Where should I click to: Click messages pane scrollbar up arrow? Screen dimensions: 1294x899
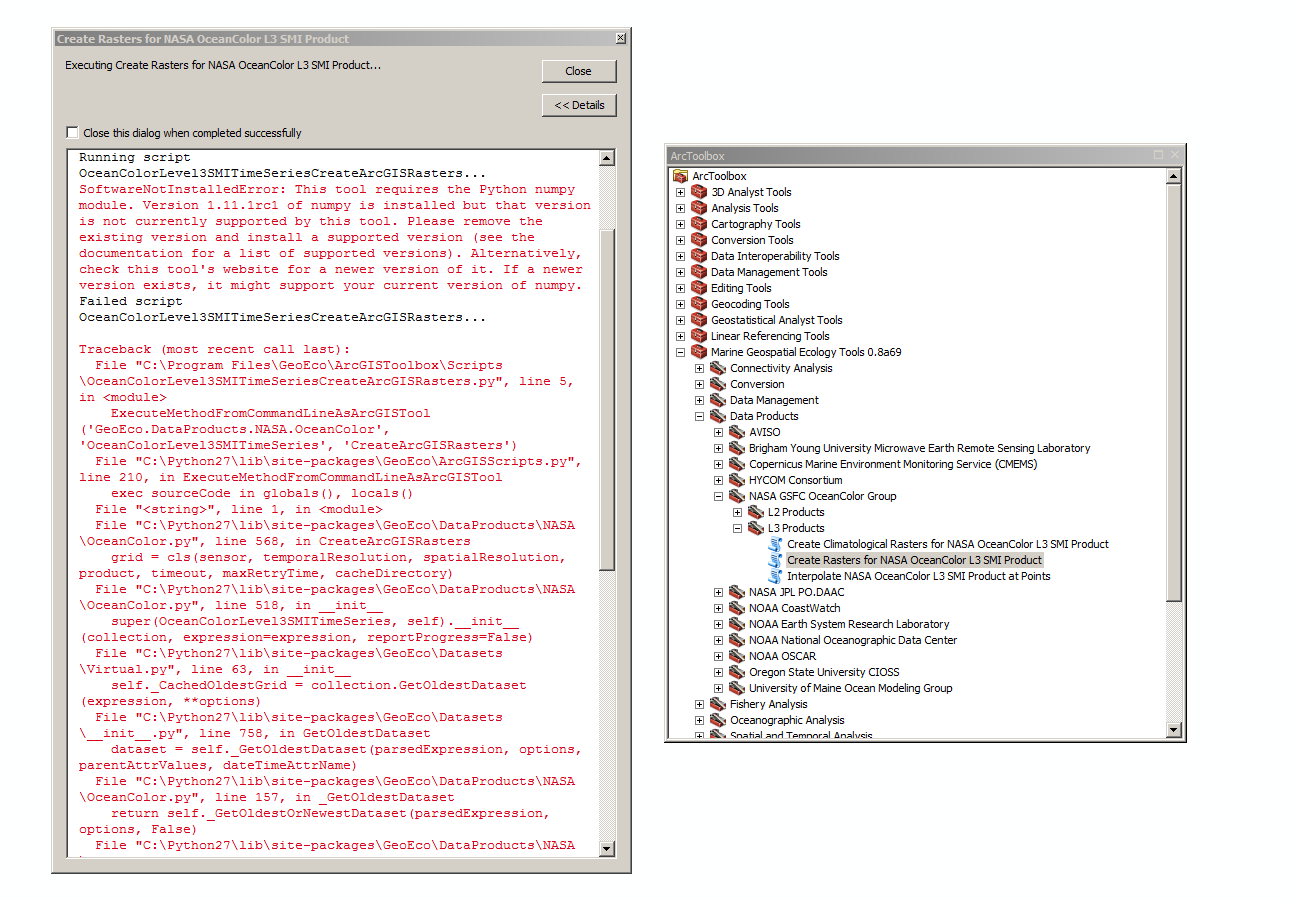tap(607, 158)
